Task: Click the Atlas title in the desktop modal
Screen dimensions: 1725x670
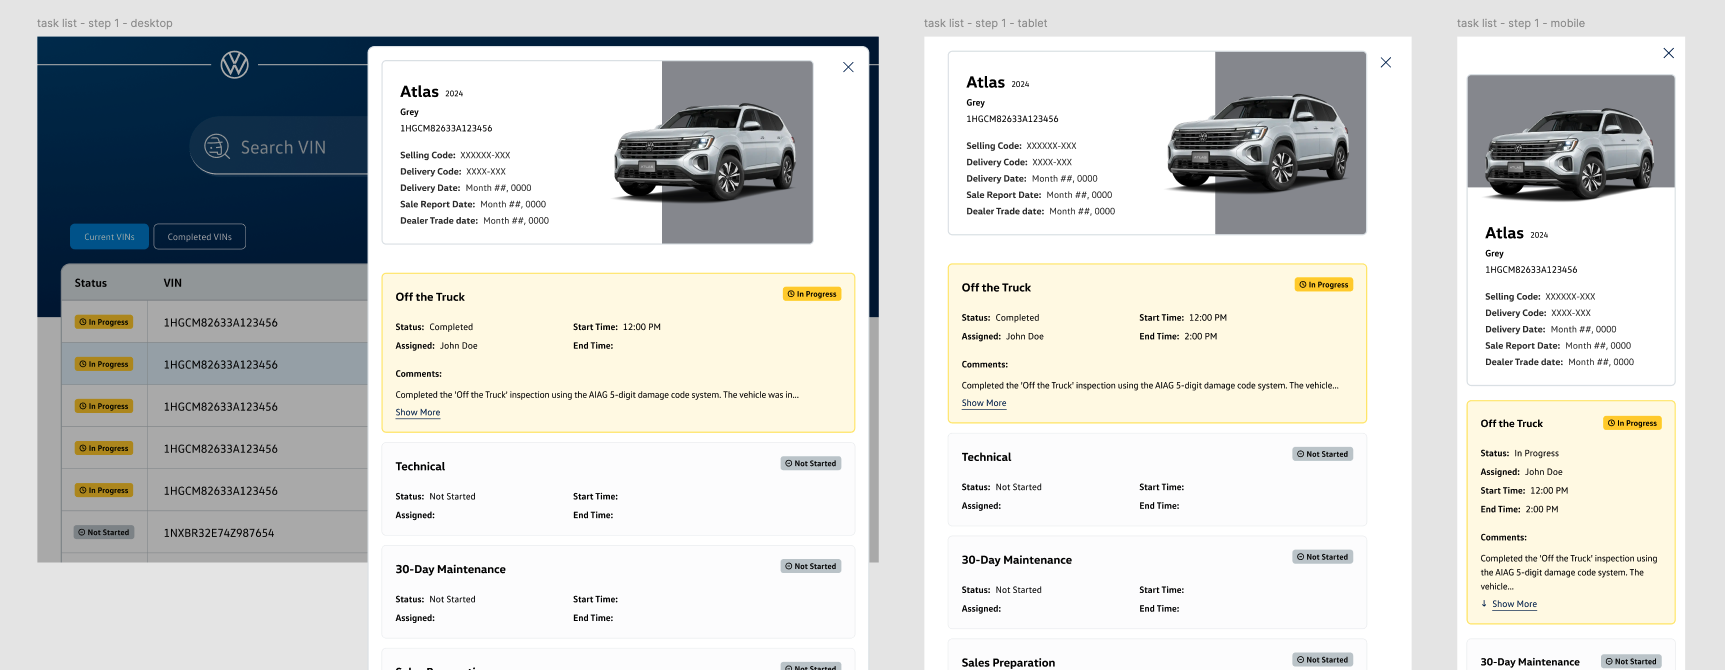Action: point(419,92)
